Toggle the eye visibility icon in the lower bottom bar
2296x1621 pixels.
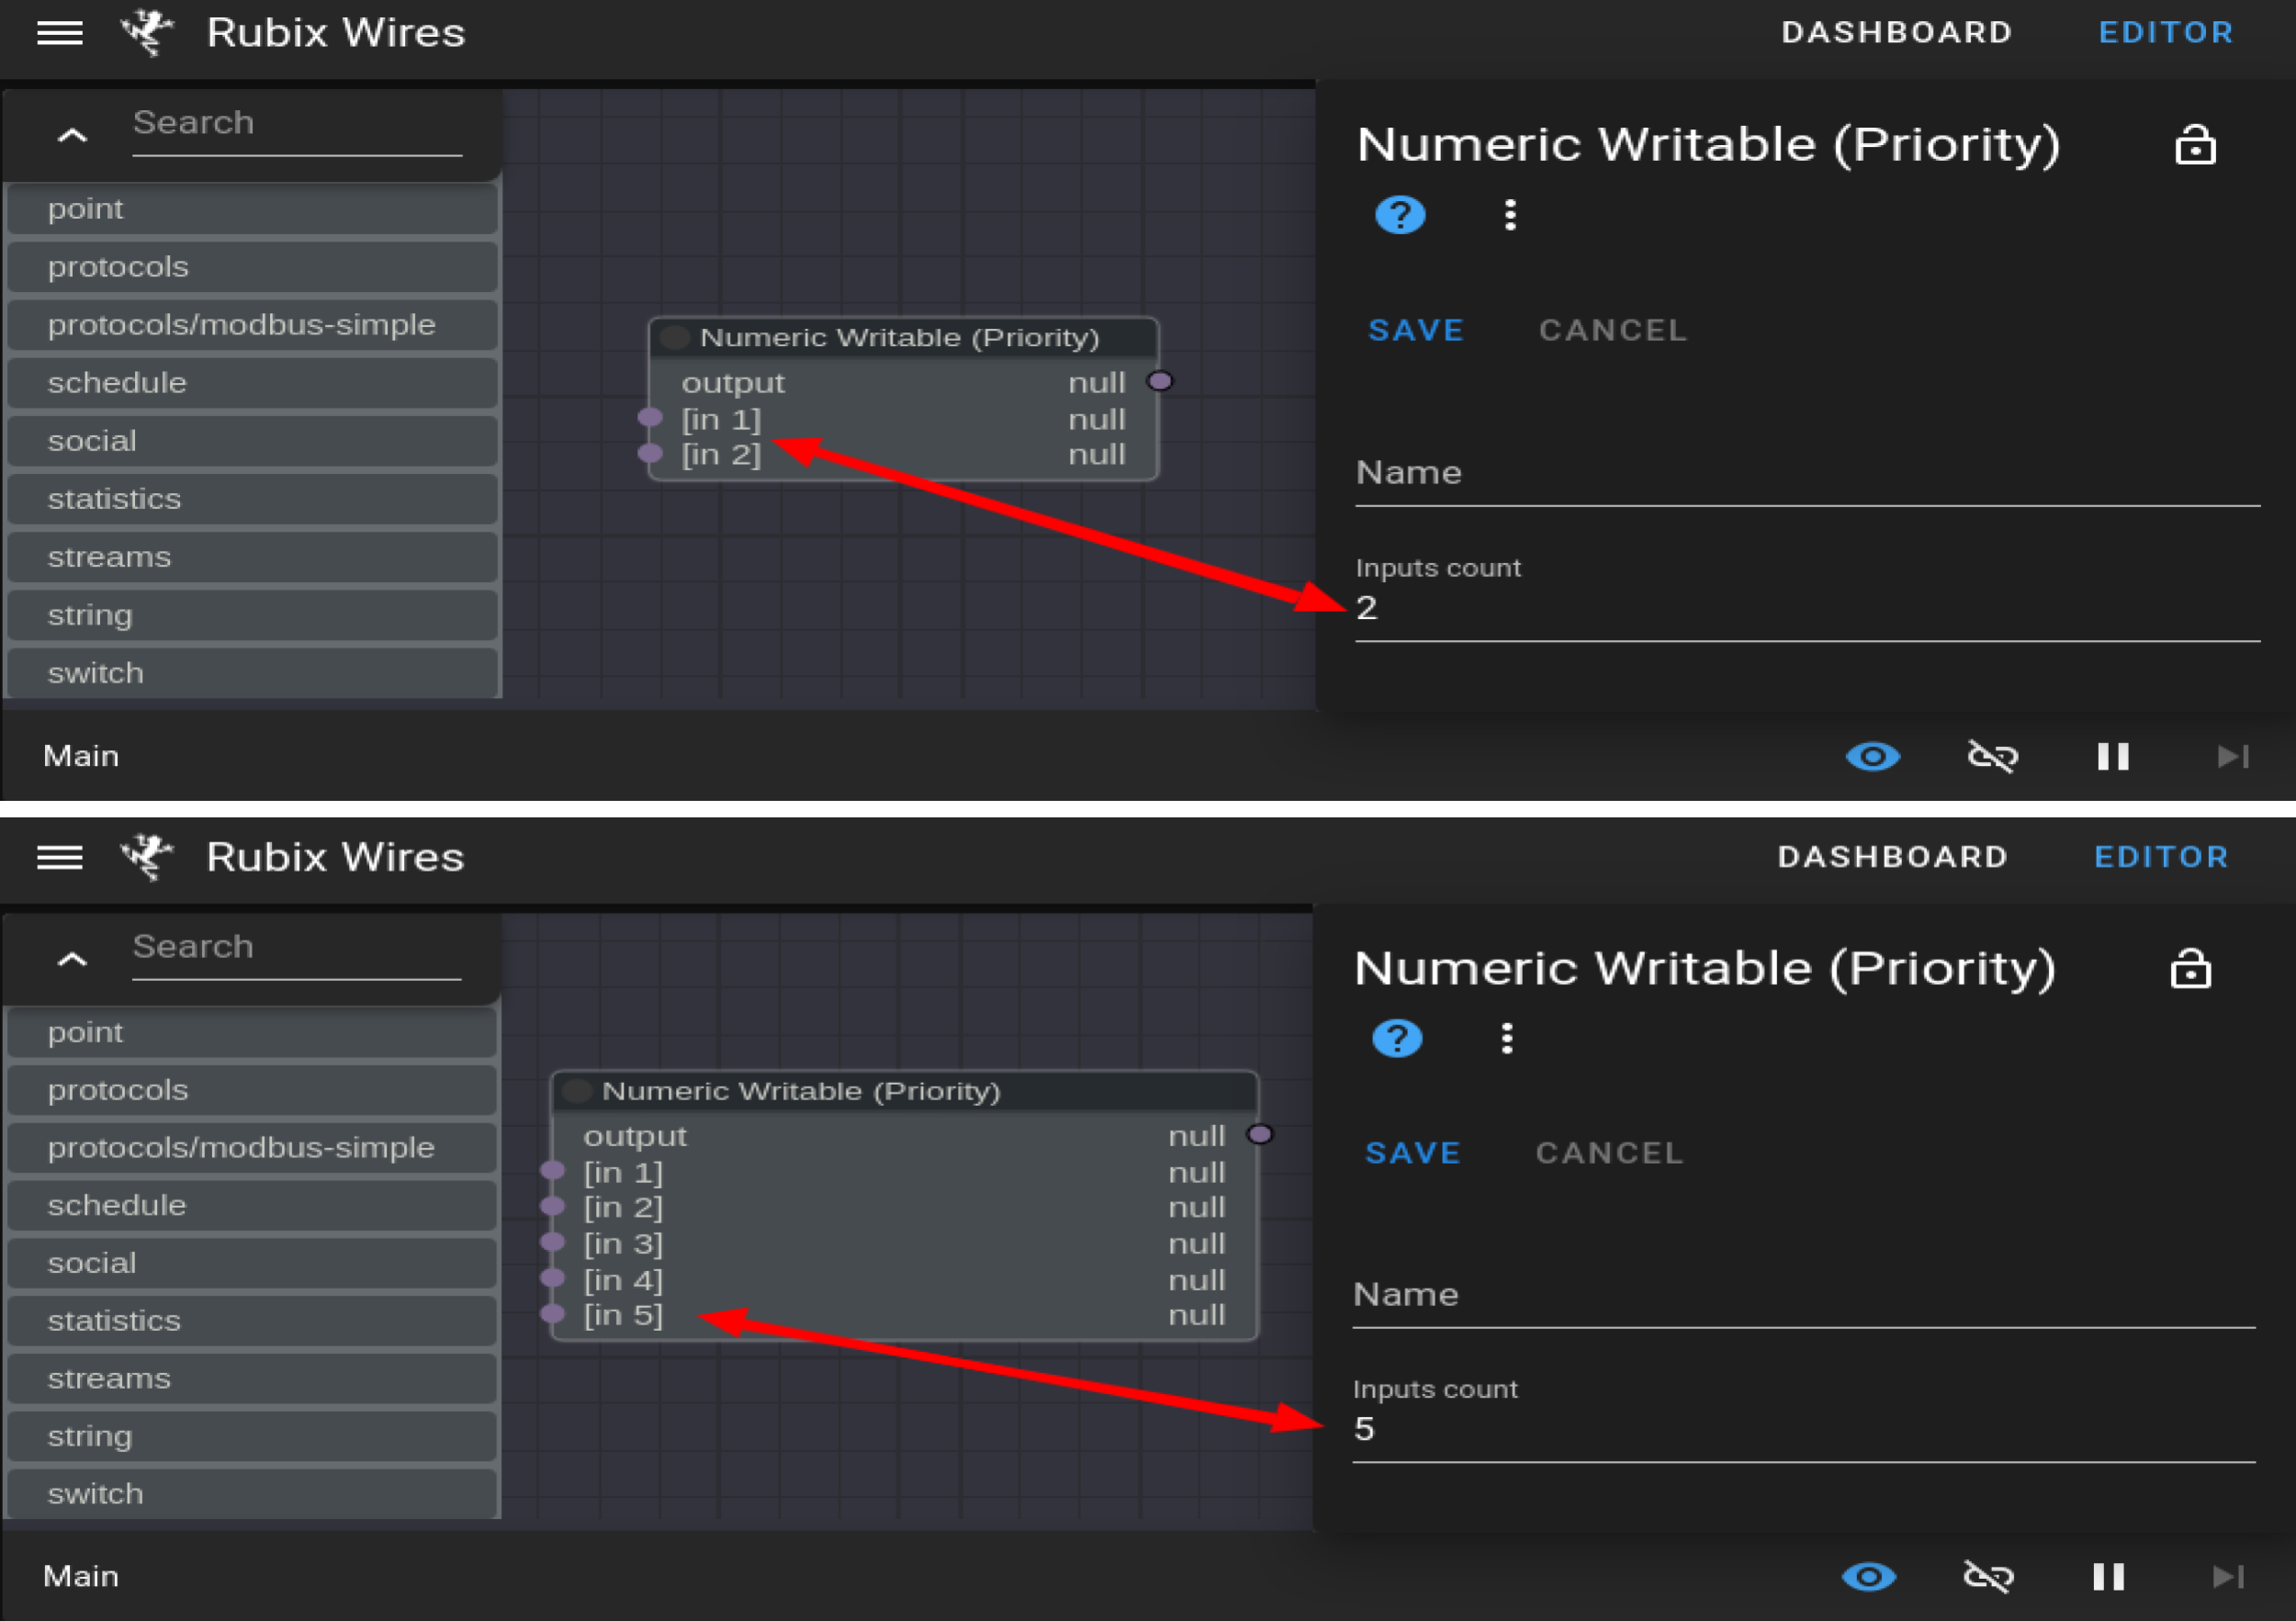click(x=1869, y=1577)
